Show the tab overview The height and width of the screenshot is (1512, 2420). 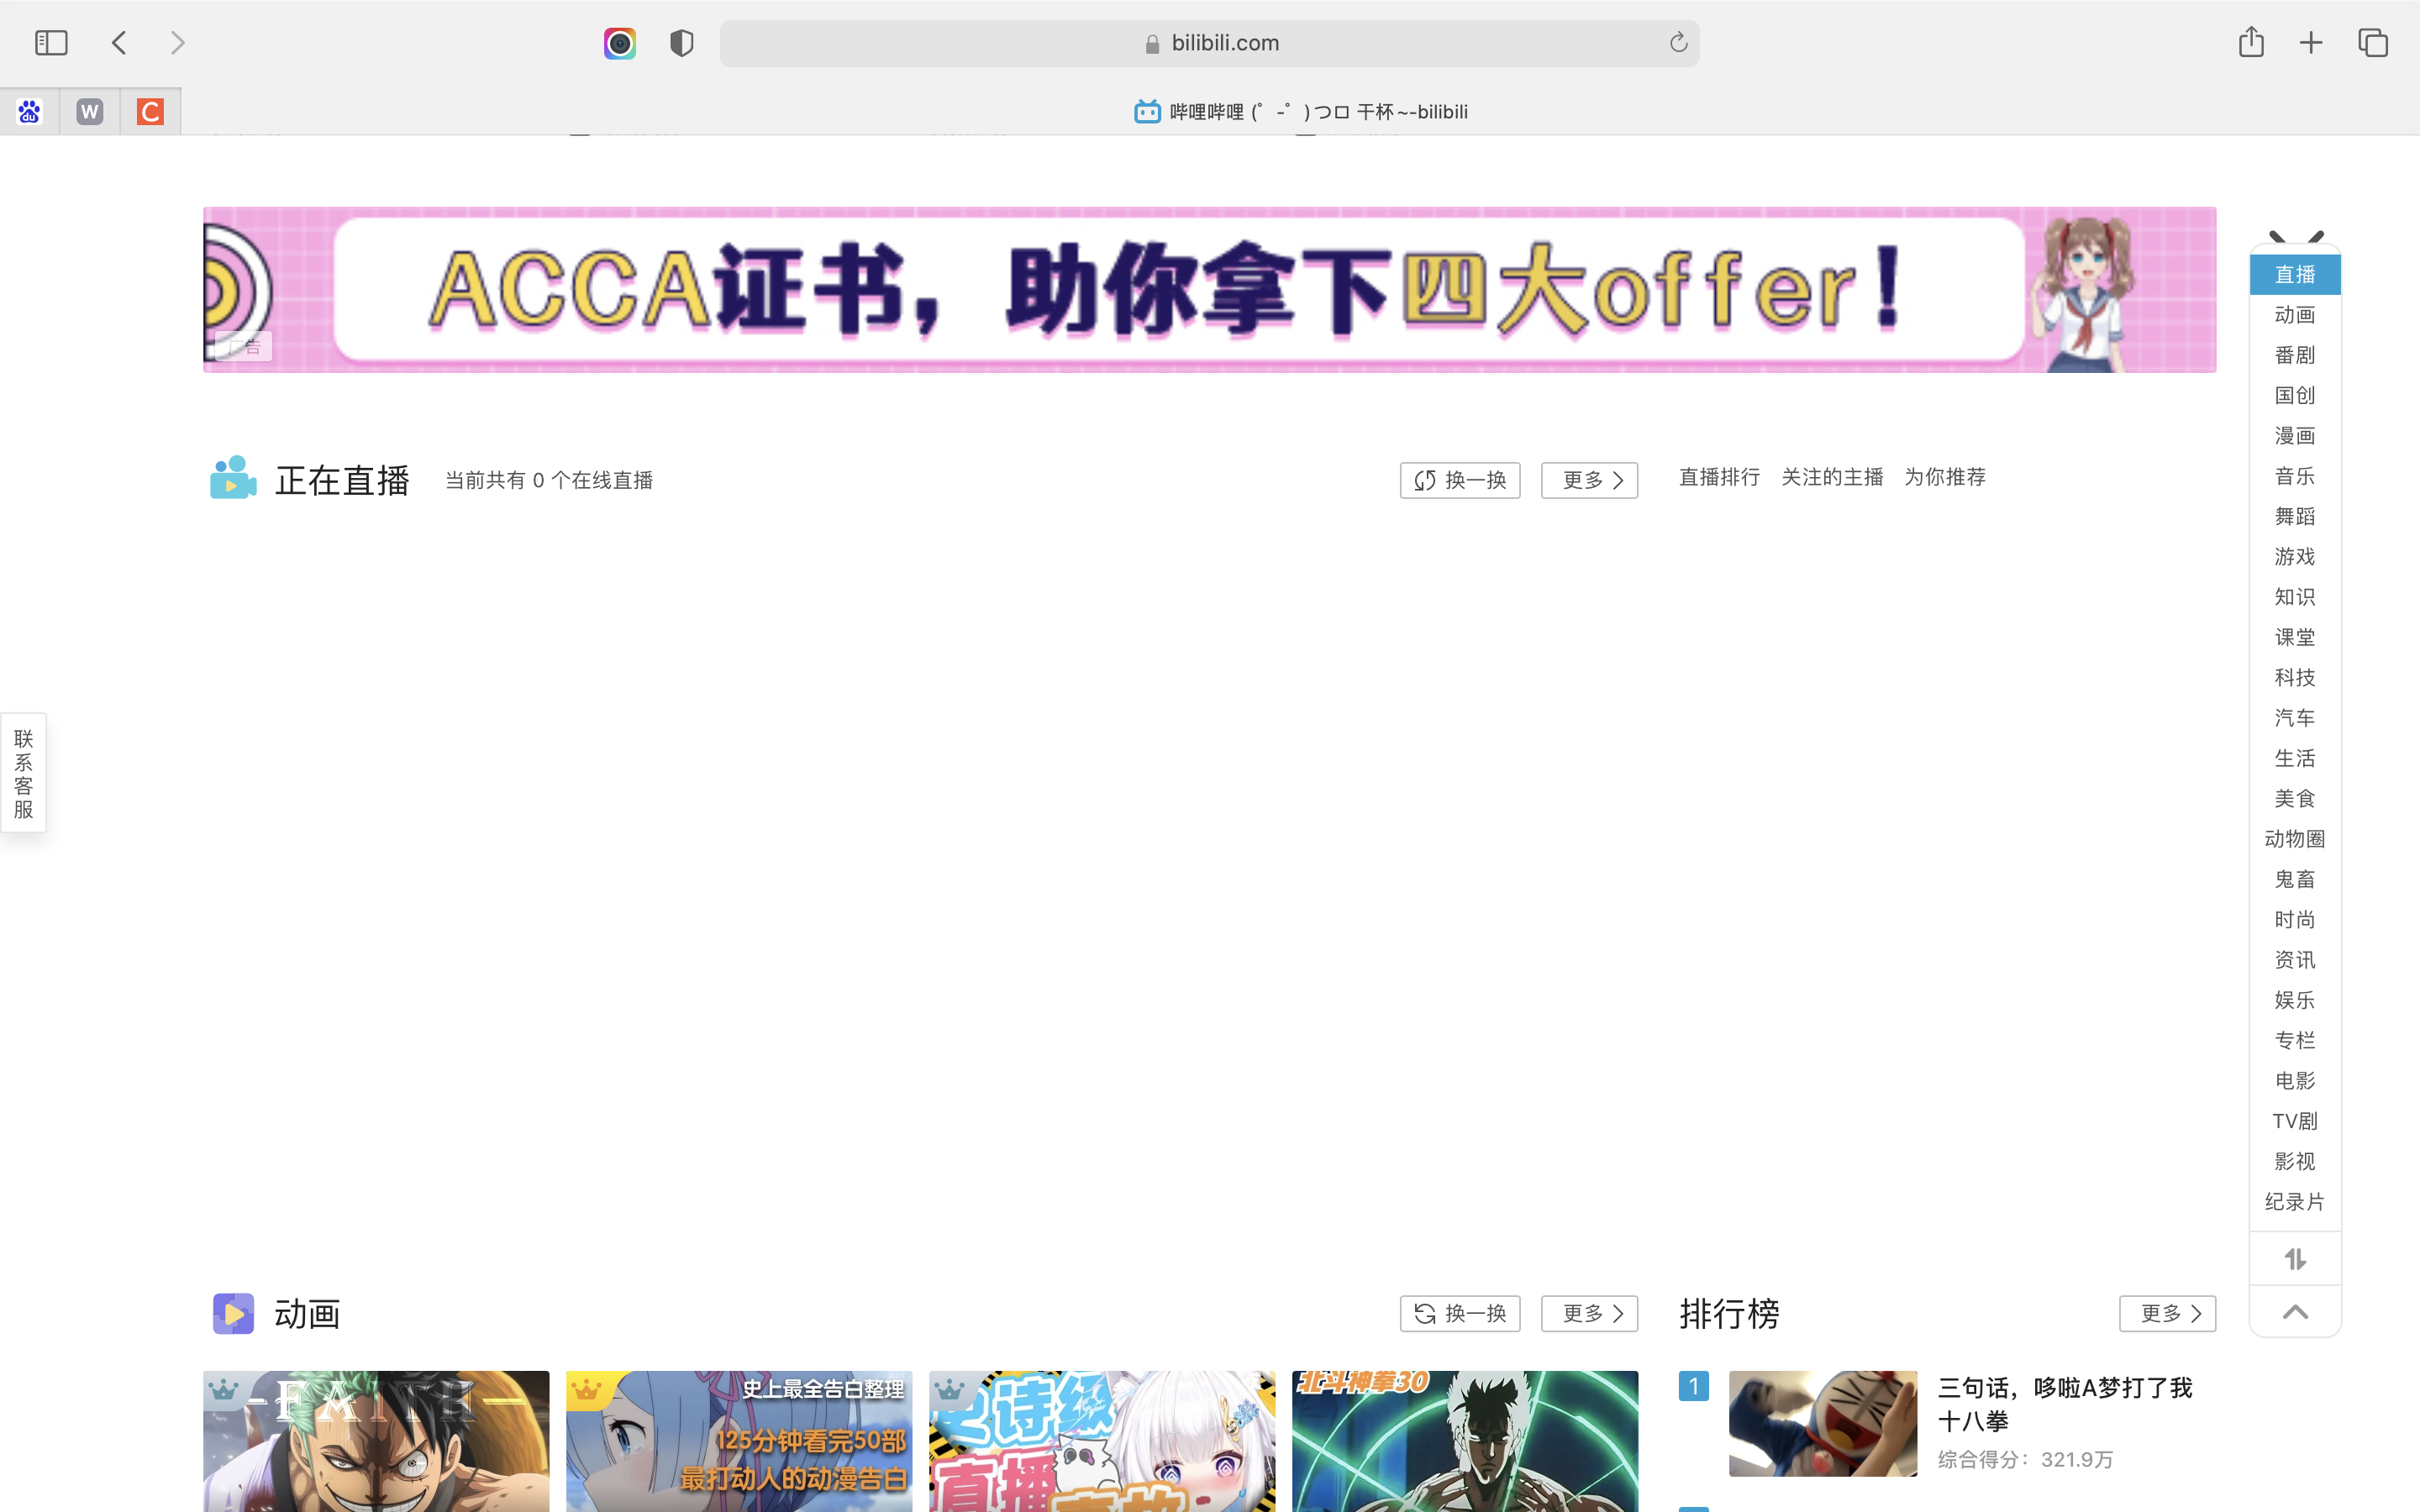(x=2373, y=43)
